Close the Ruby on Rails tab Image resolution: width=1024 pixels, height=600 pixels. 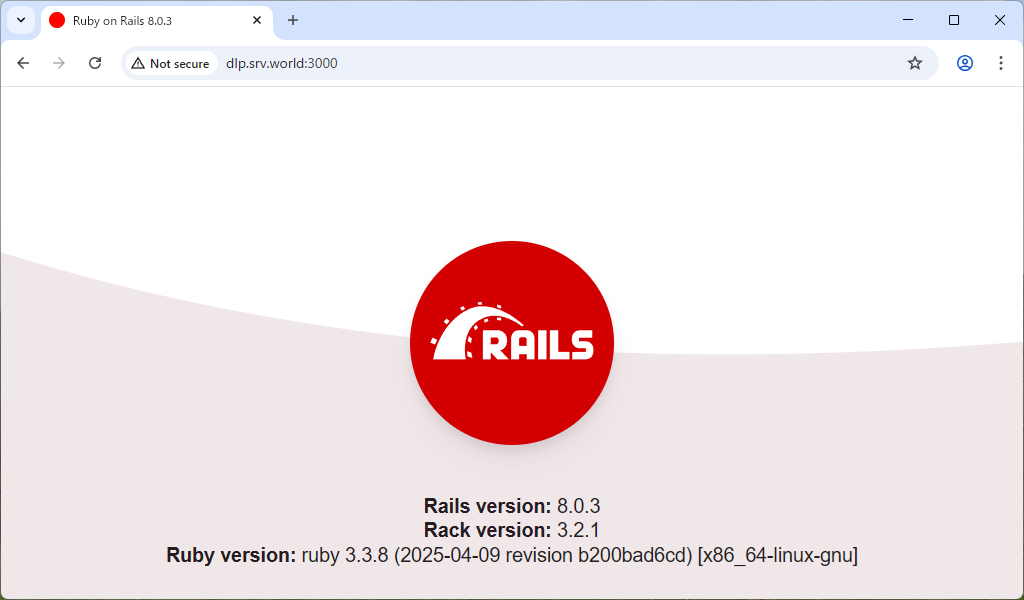(257, 20)
